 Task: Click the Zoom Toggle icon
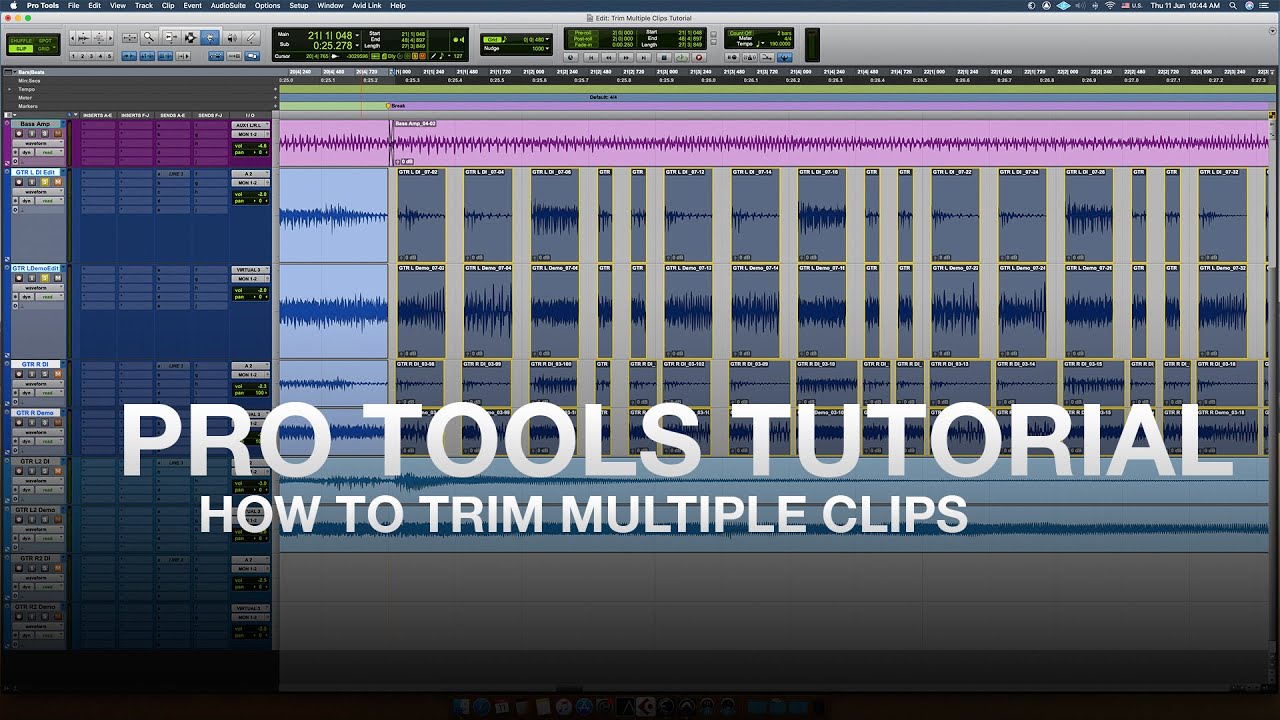coord(130,38)
